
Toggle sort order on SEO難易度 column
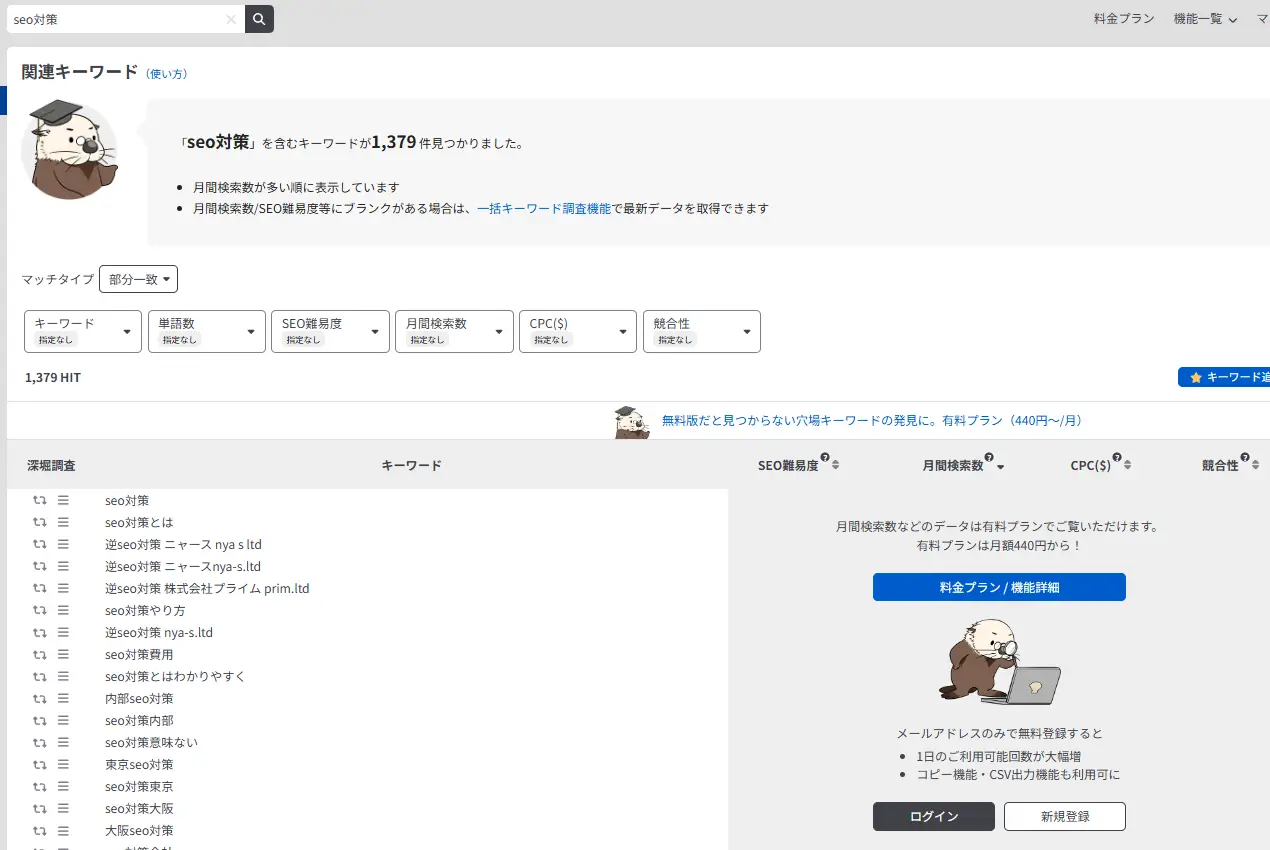pos(835,465)
